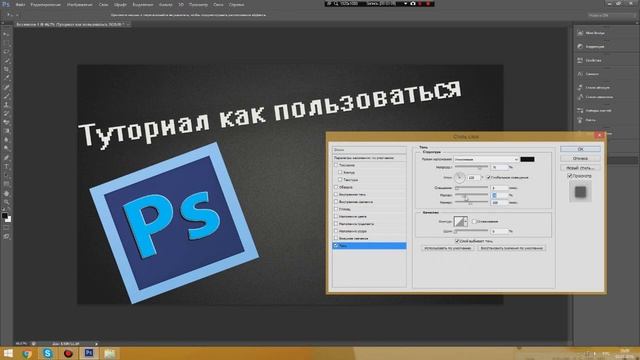The width and height of the screenshot is (640, 360).
Task: Select the Healing Brush tool
Action: click(x=6, y=87)
